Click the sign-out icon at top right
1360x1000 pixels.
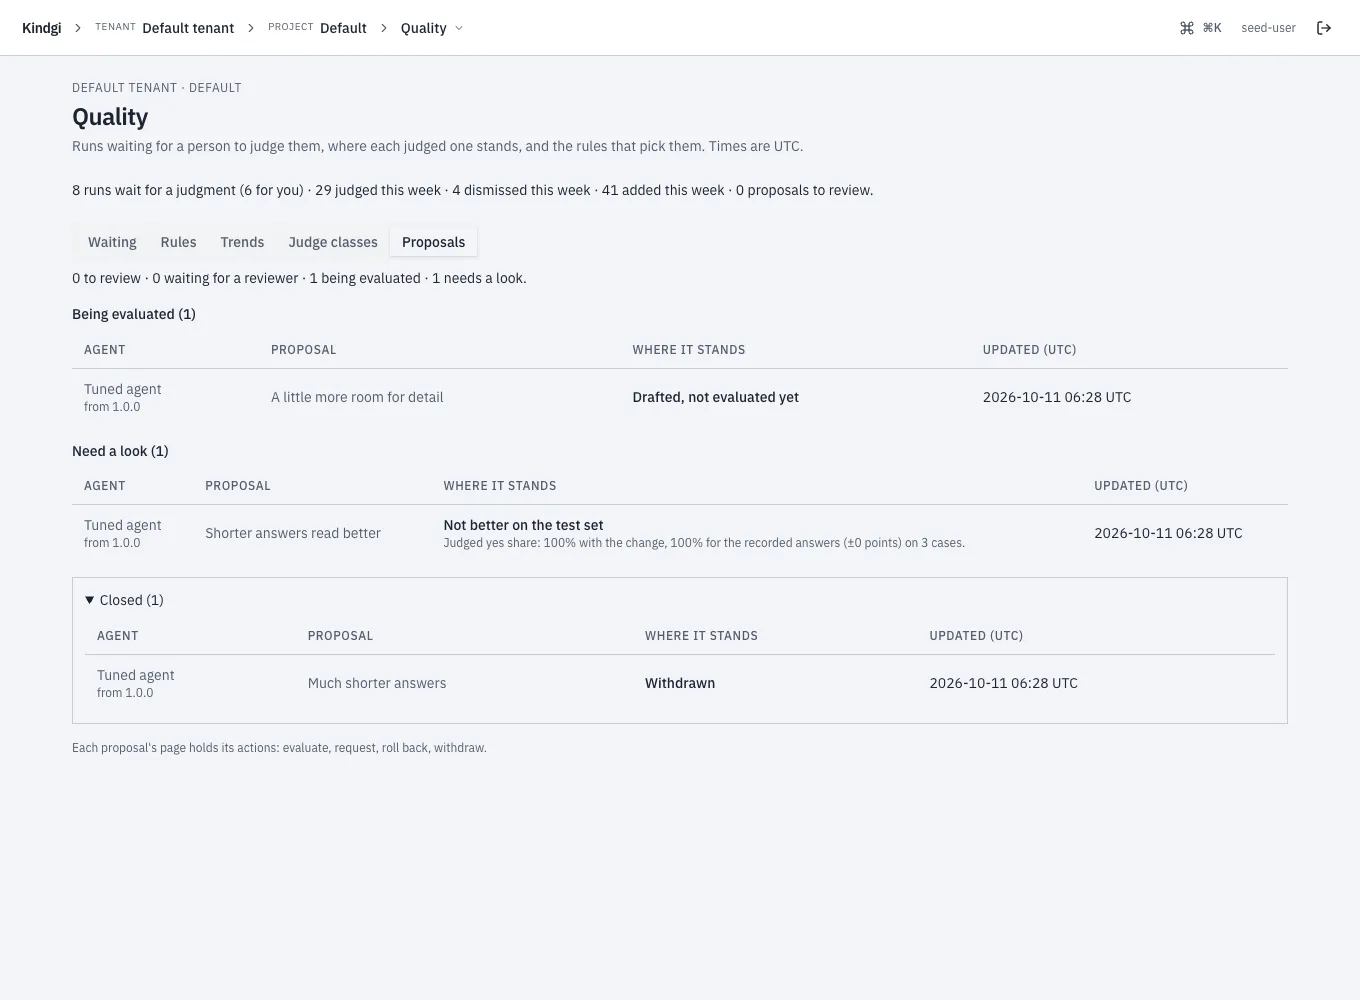pos(1324,28)
